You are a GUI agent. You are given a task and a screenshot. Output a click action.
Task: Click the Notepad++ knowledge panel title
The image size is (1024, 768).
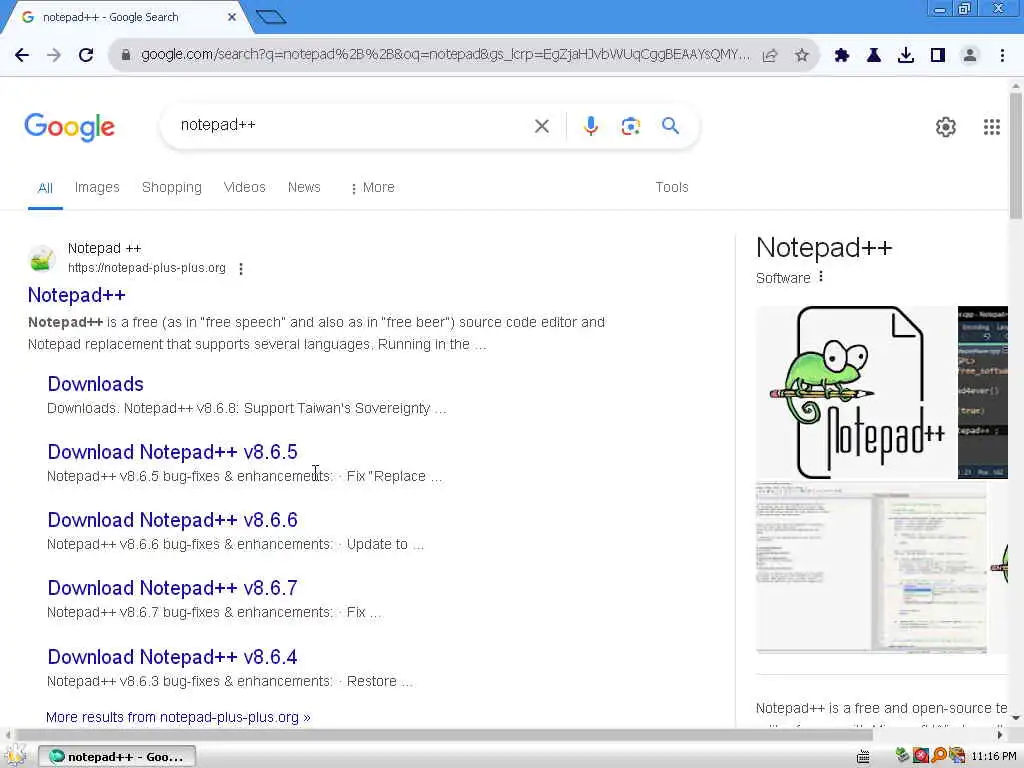824,248
